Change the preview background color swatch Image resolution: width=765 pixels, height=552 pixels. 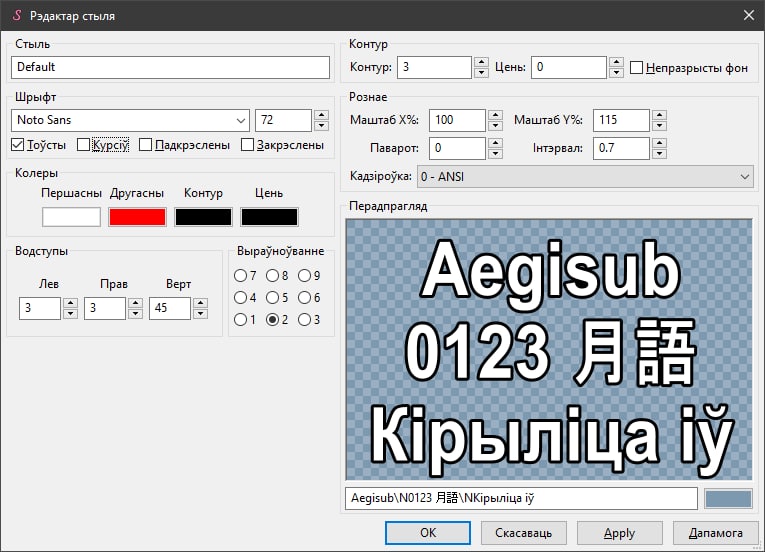728,499
